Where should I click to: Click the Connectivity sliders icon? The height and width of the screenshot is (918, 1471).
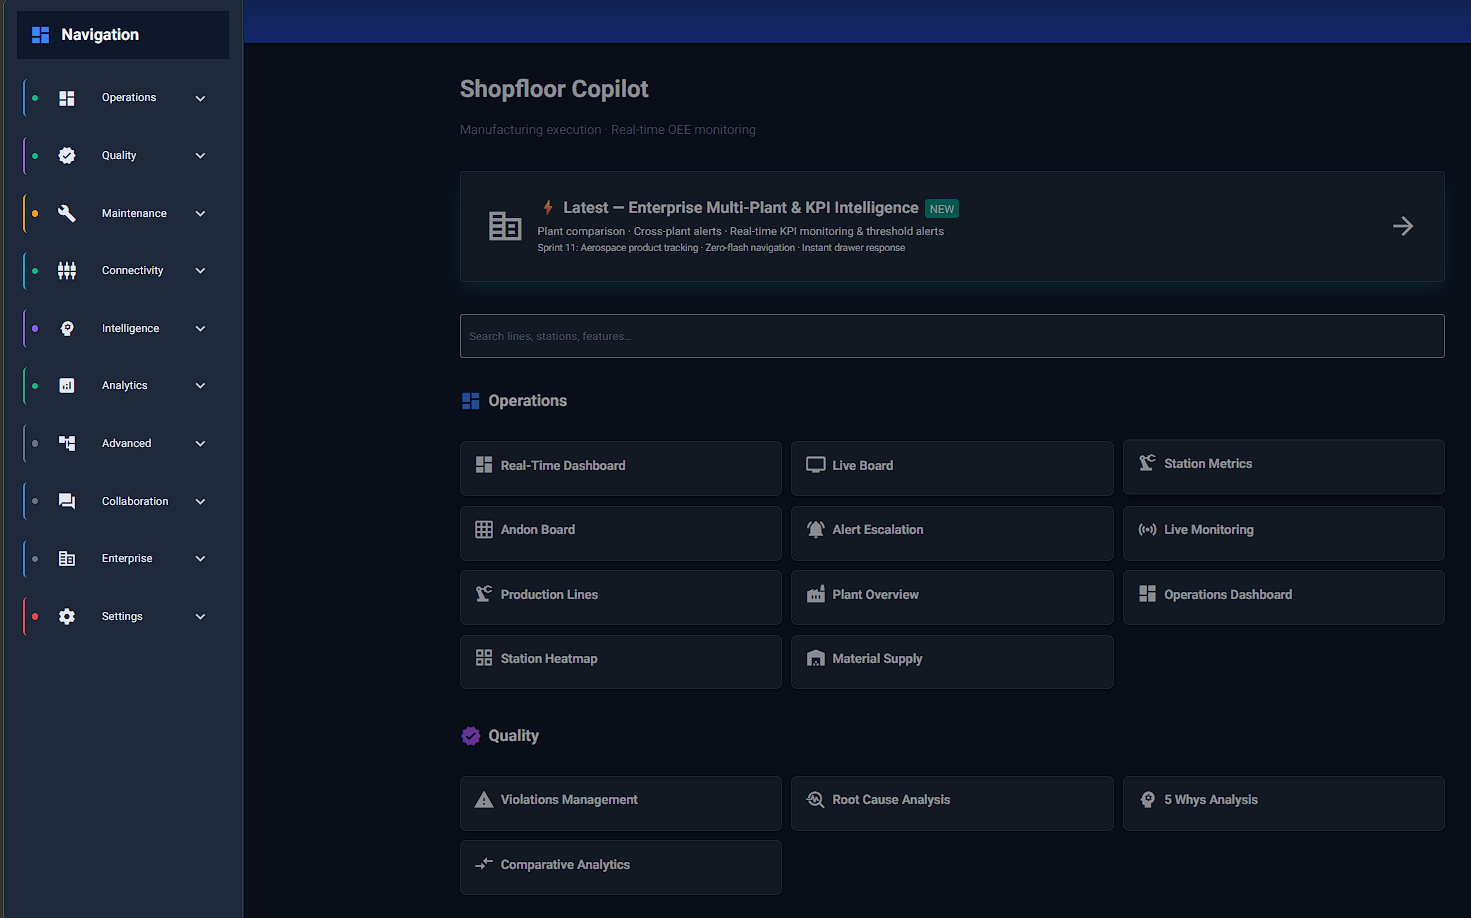pos(67,270)
